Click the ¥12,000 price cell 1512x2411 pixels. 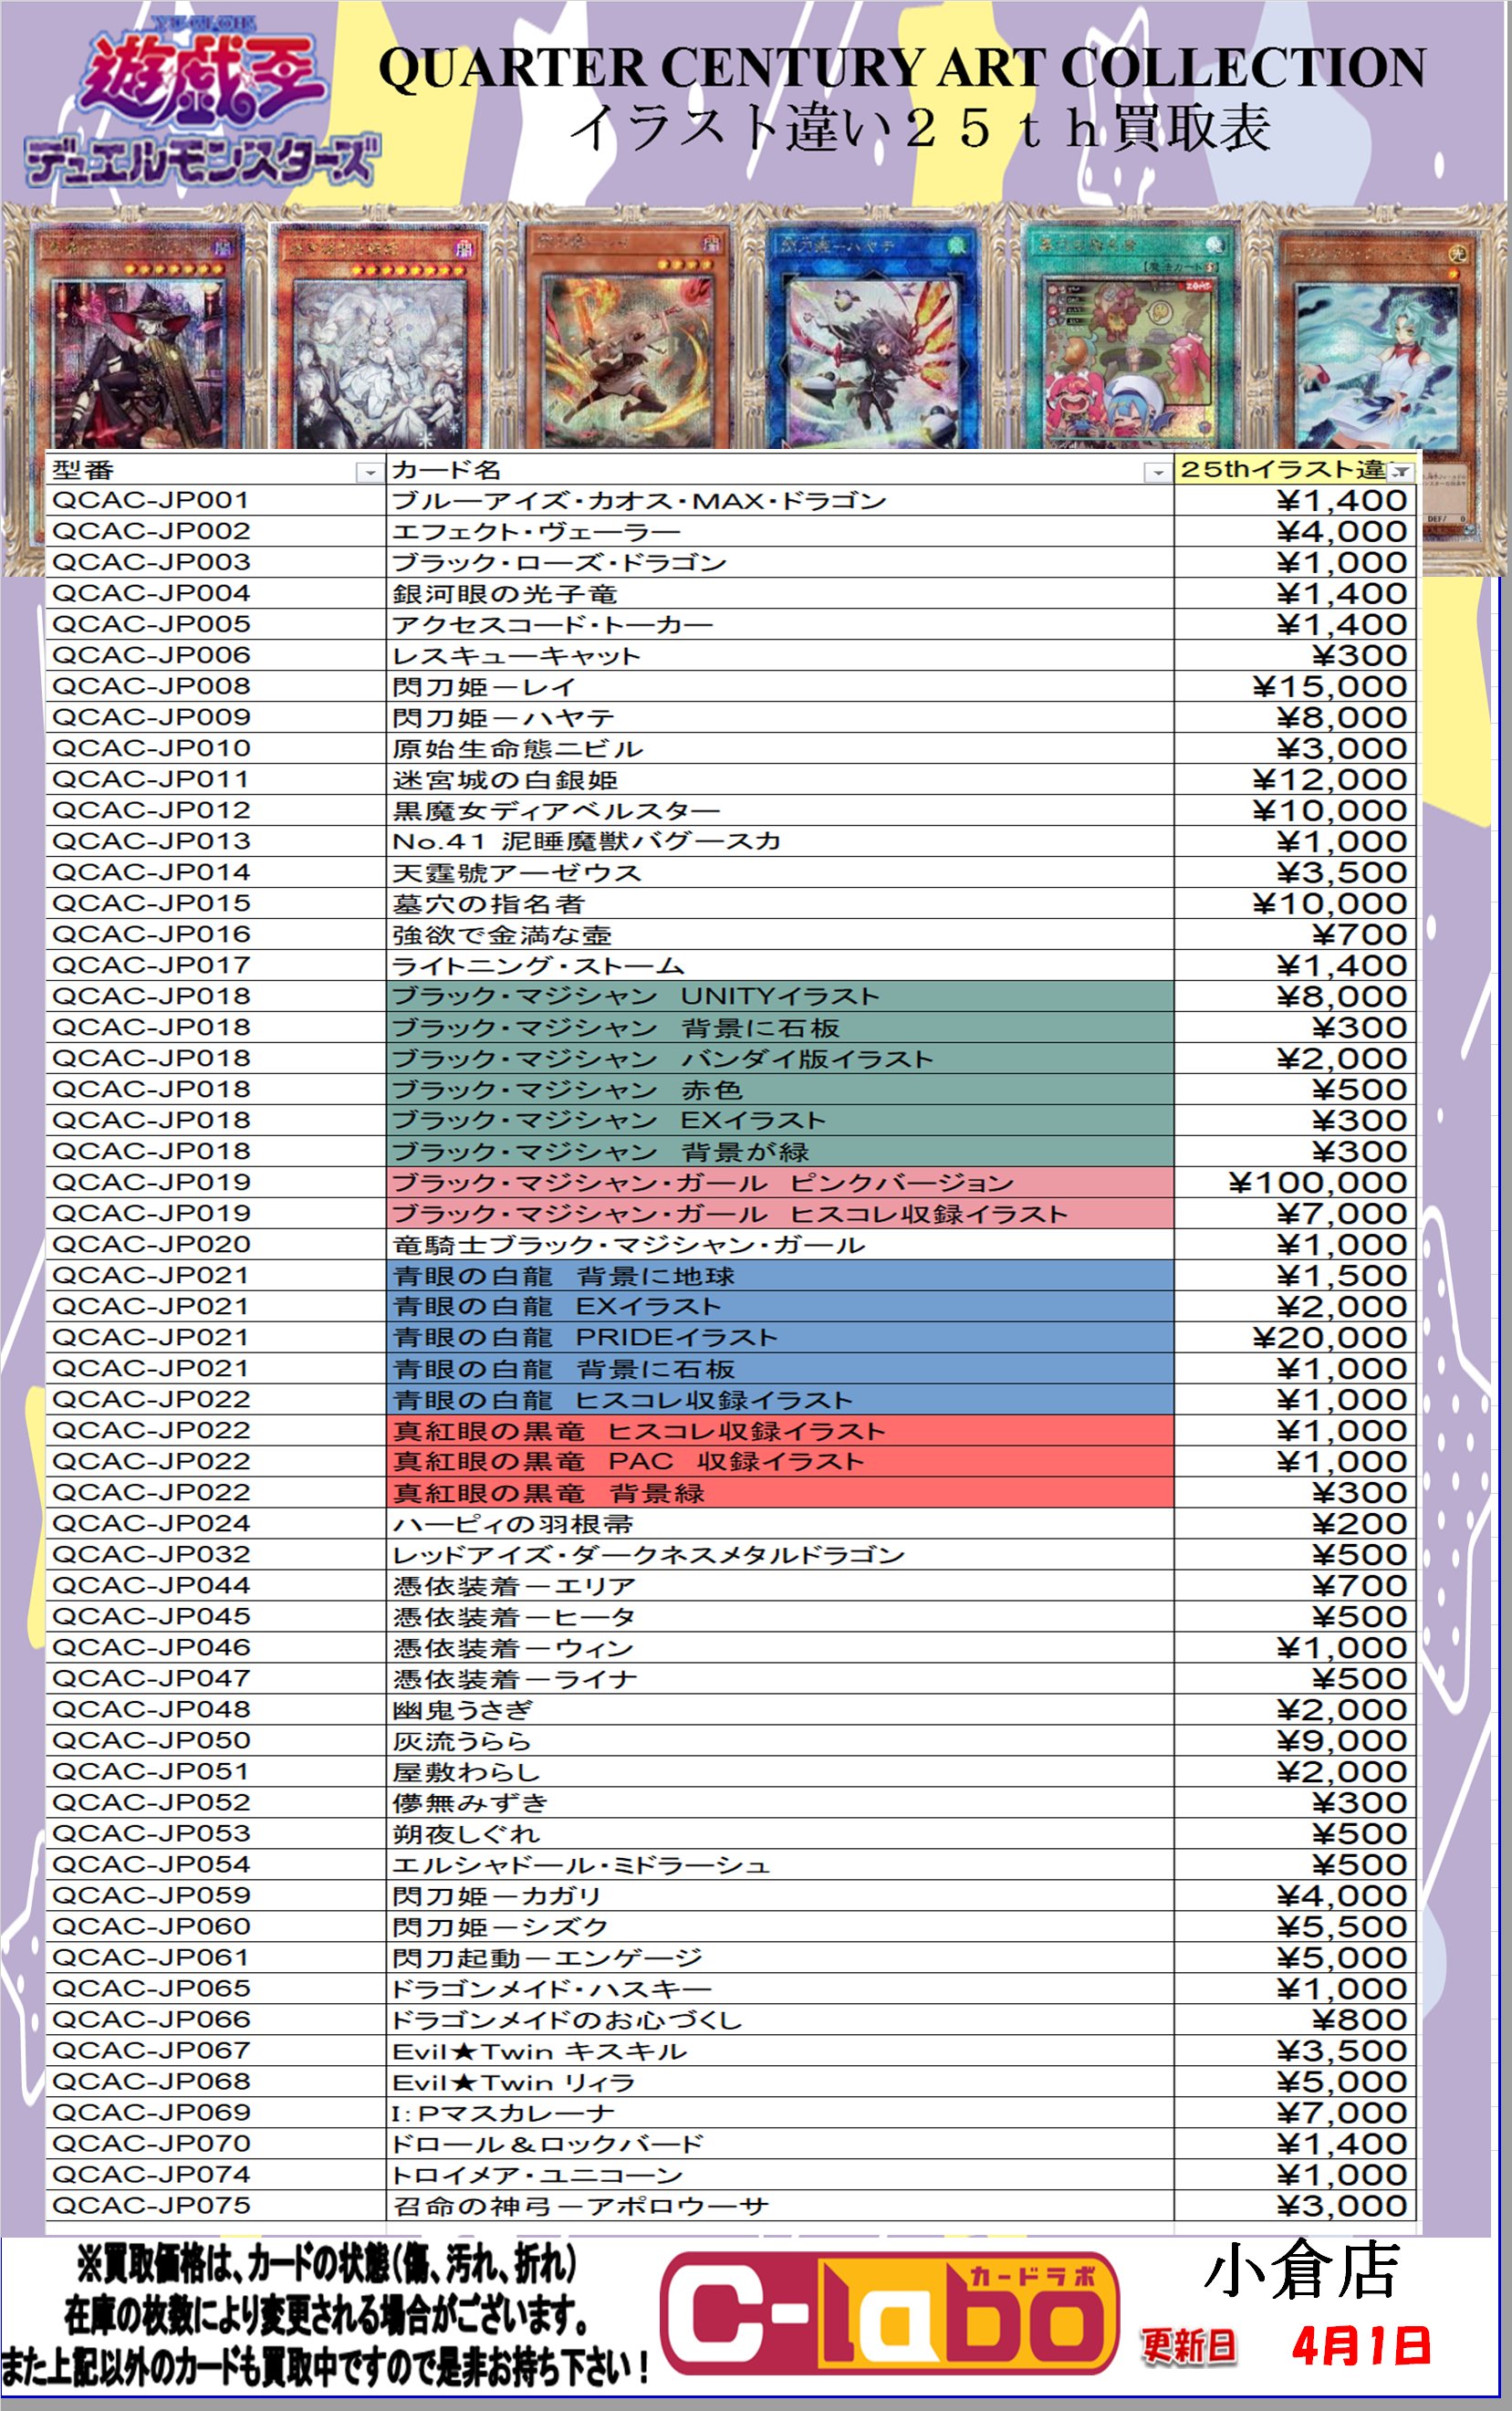pyautogui.click(x=1295, y=780)
